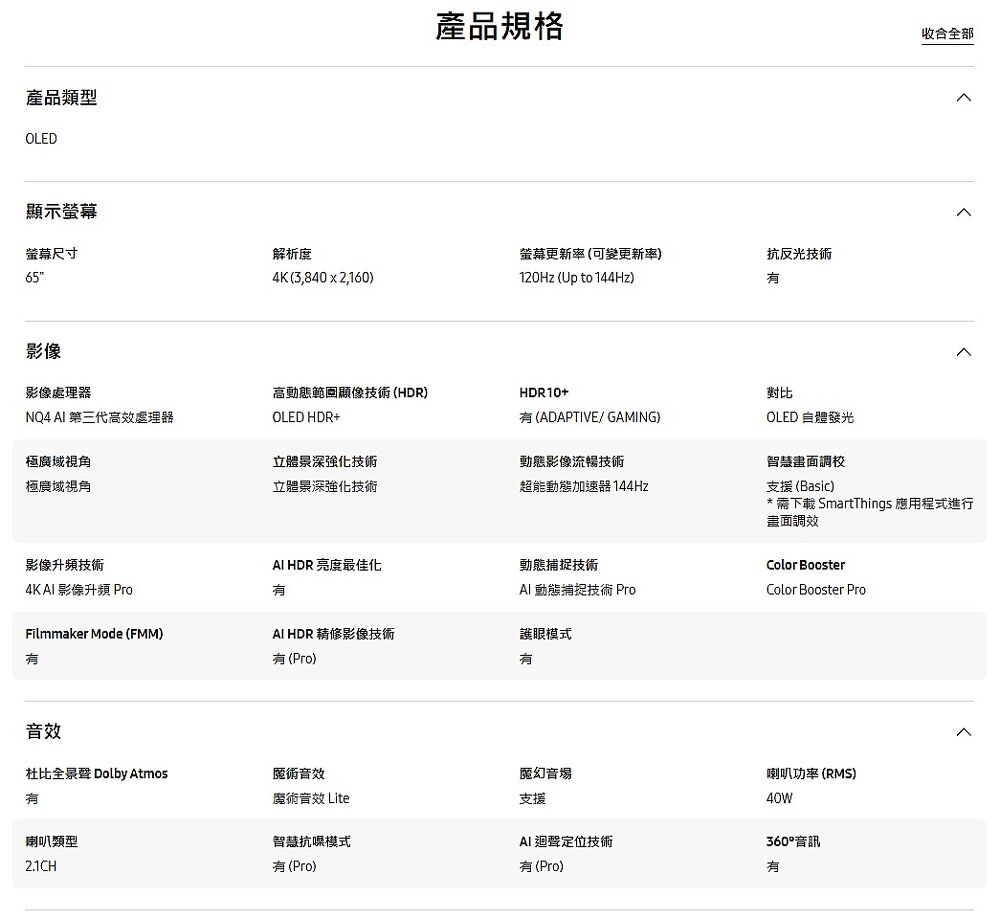Select the AI 動態捕捉技術 Pro value

pyautogui.click(x=577, y=590)
